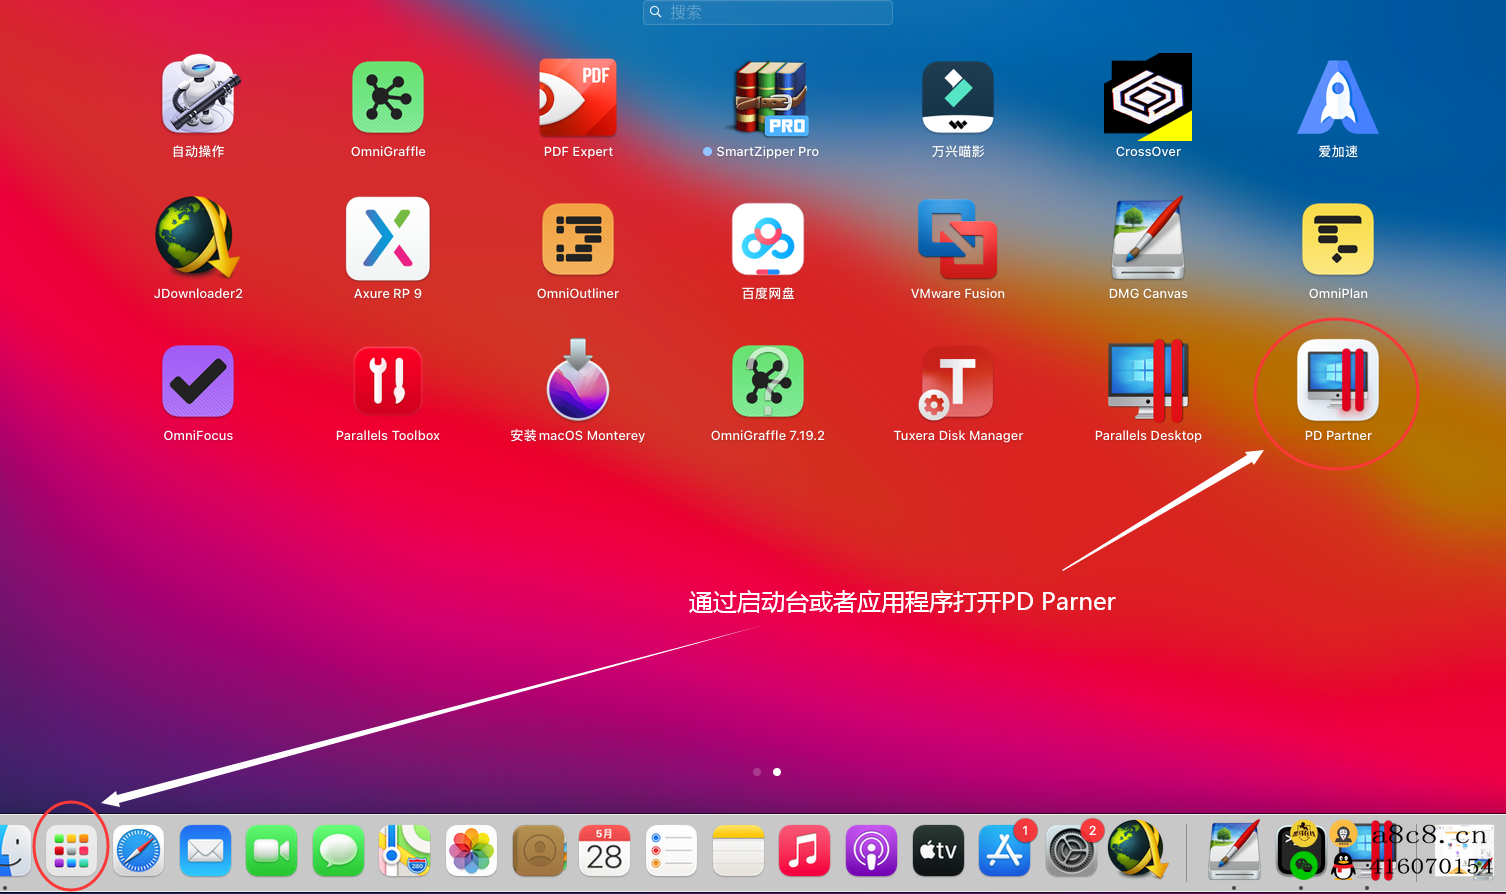Open PDF Expert app

tap(578, 97)
